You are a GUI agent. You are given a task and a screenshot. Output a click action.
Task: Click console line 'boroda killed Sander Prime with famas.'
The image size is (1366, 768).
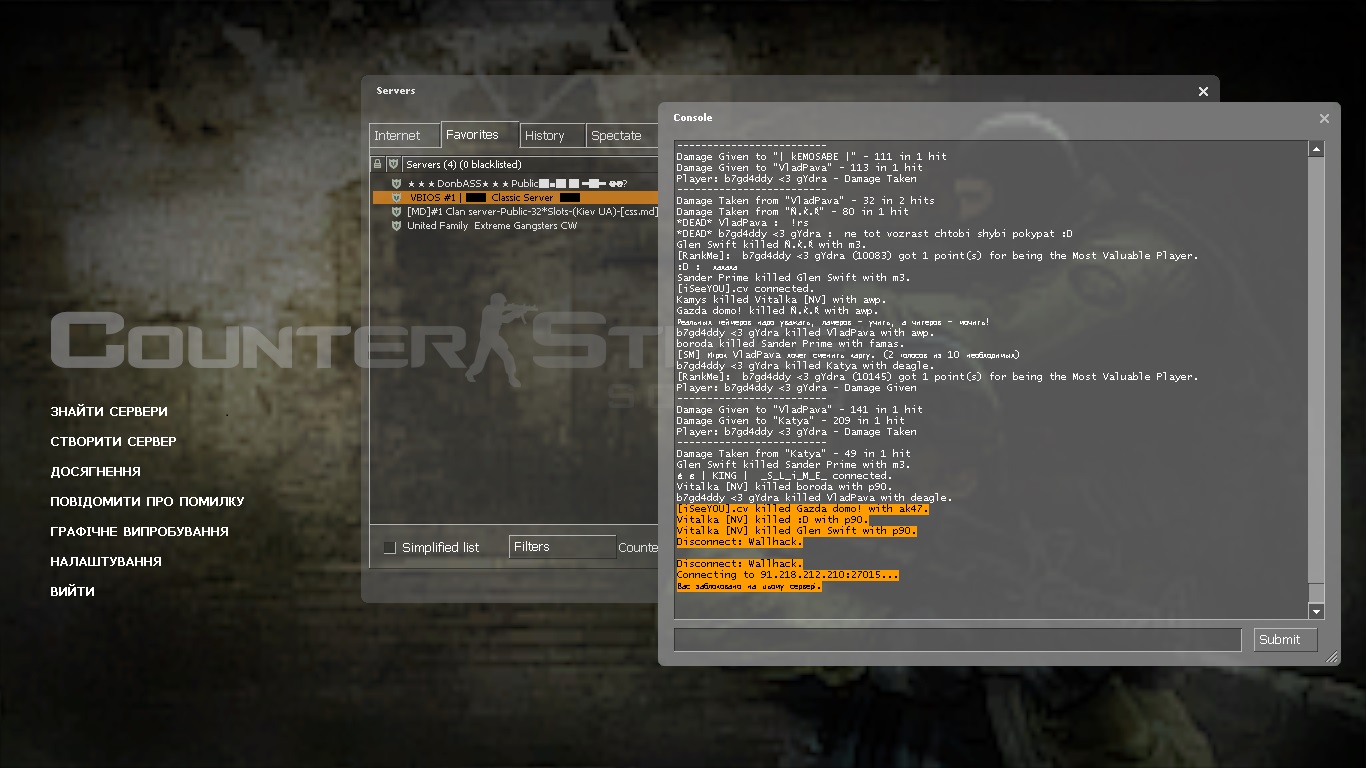coord(790,344)
